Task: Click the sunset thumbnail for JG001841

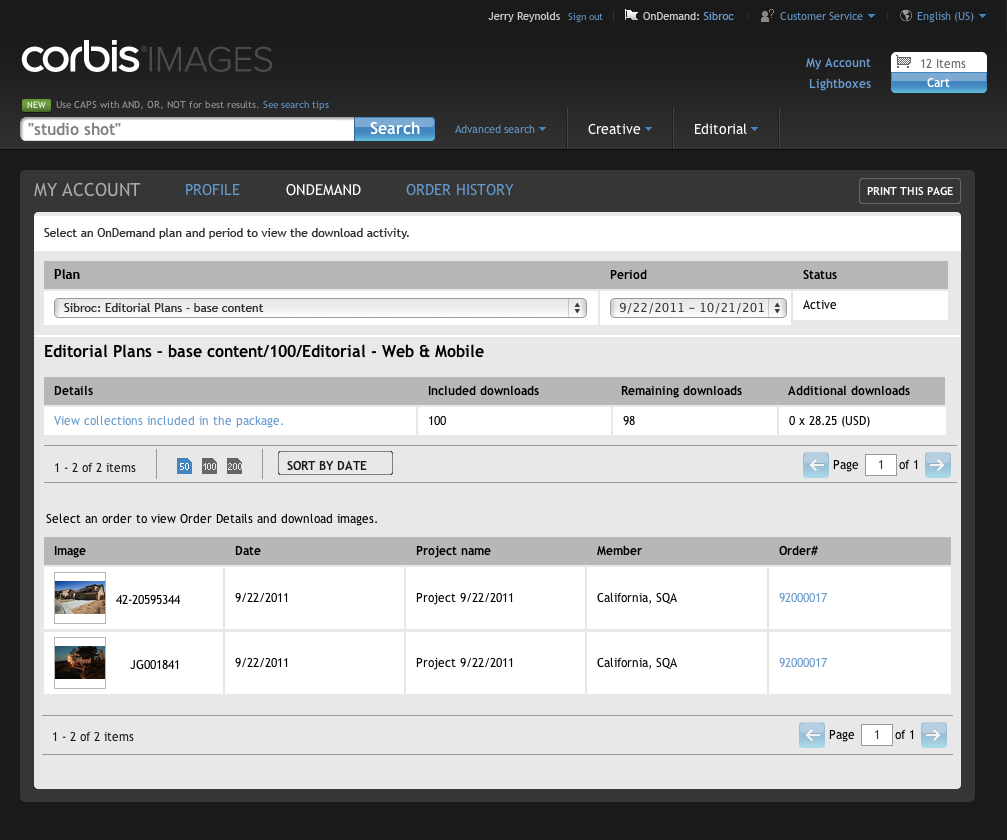Action: coord(80,663)
